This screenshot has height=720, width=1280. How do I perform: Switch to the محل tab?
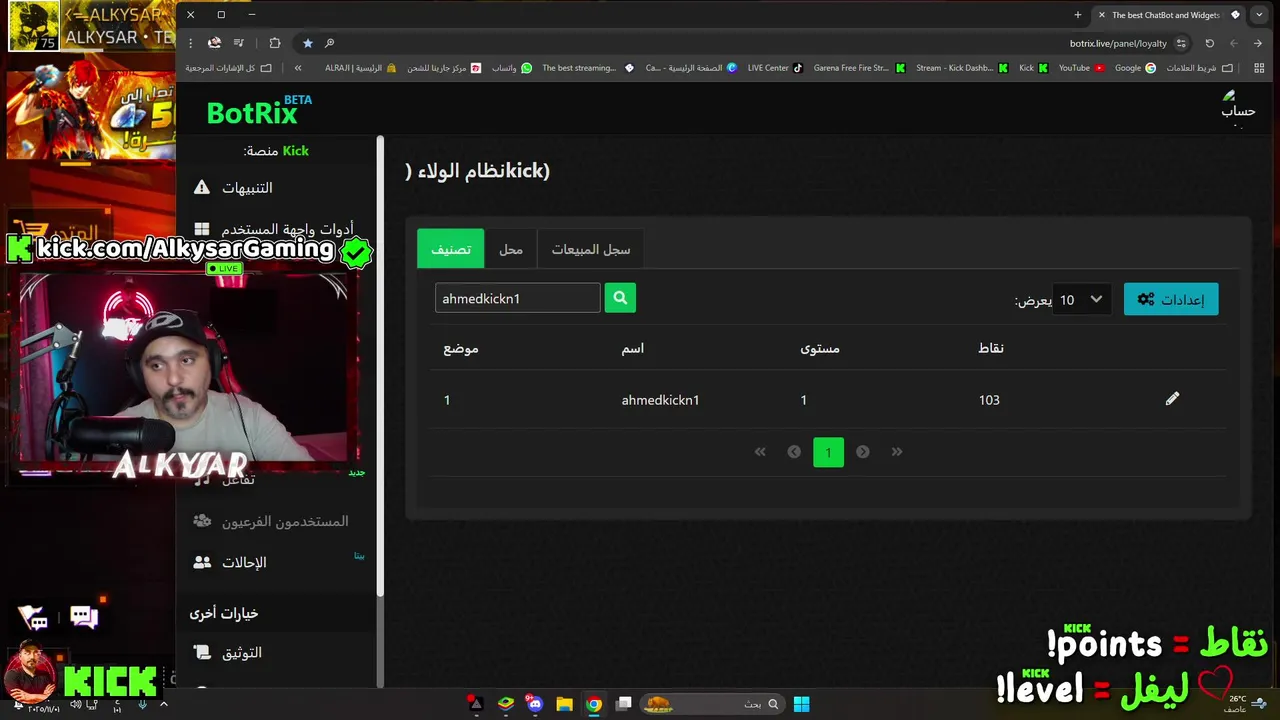point(511,249)
